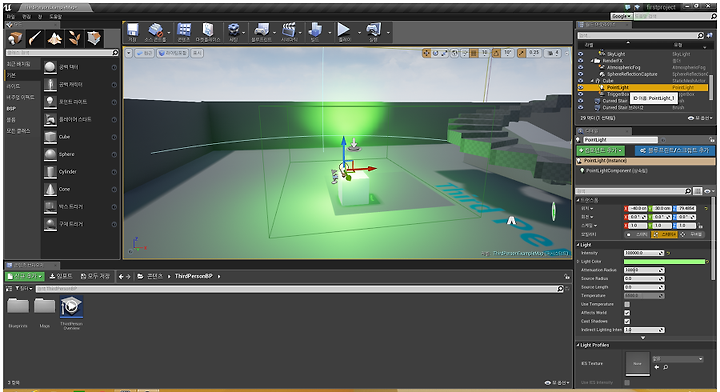Image resolution: width=720 pixels, height=392 pixels.
Task: Use selected asset arrow for IES Texture
Action: pos(657,367)
